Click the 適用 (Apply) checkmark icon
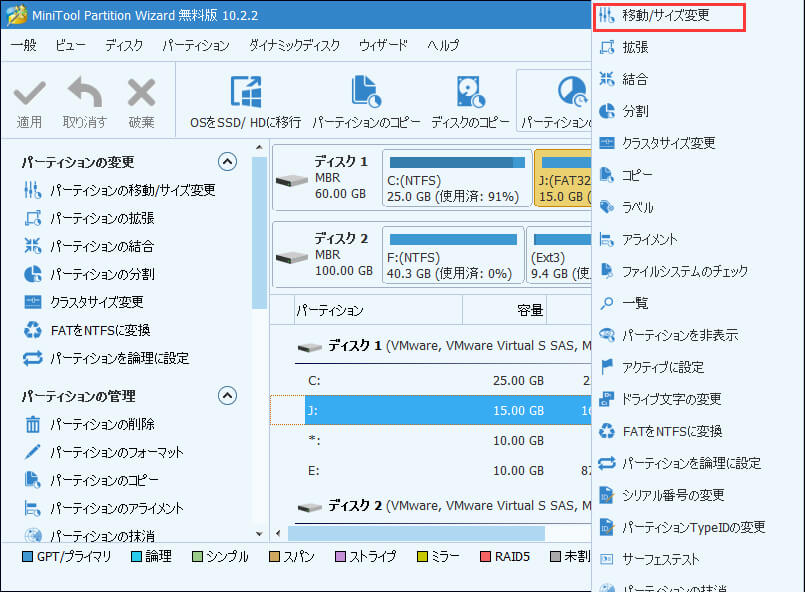 (x=30, y=94)
